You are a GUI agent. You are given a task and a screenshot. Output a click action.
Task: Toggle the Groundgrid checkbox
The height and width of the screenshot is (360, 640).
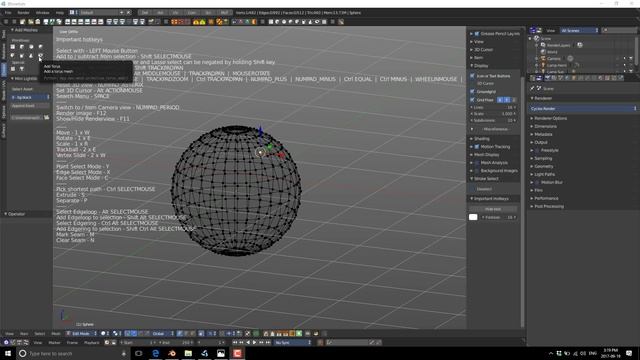click(x=473, y=91)
